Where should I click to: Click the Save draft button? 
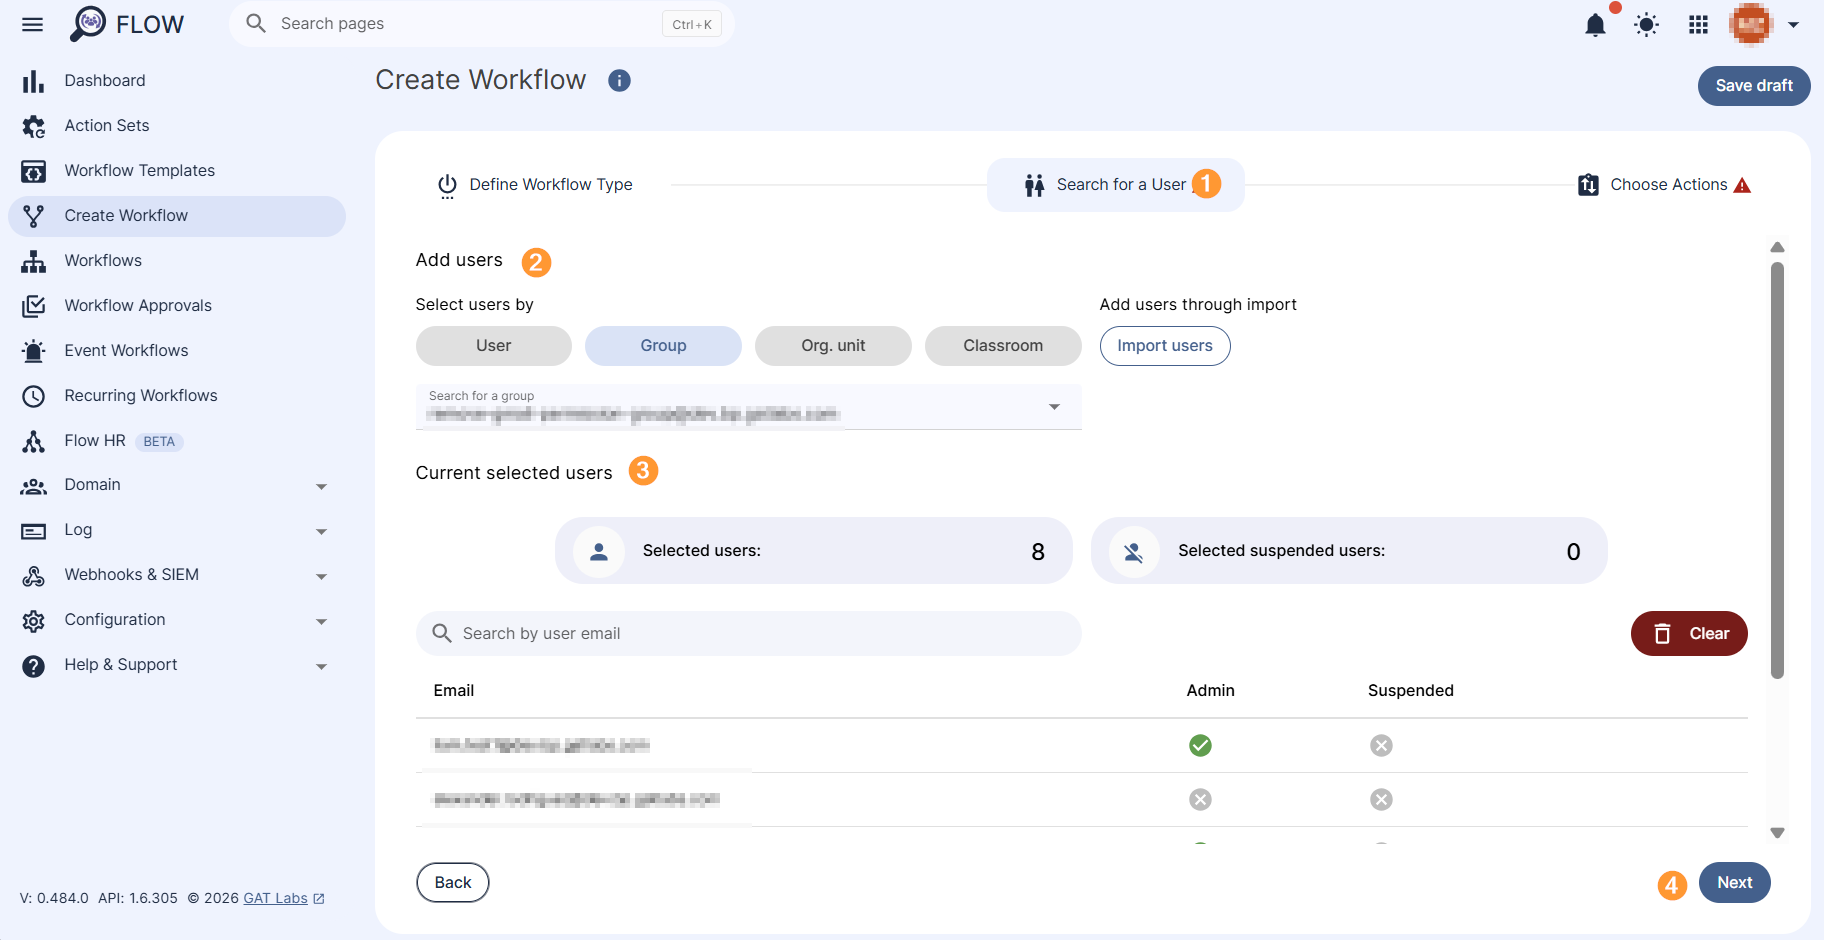tap(1754, 85)
